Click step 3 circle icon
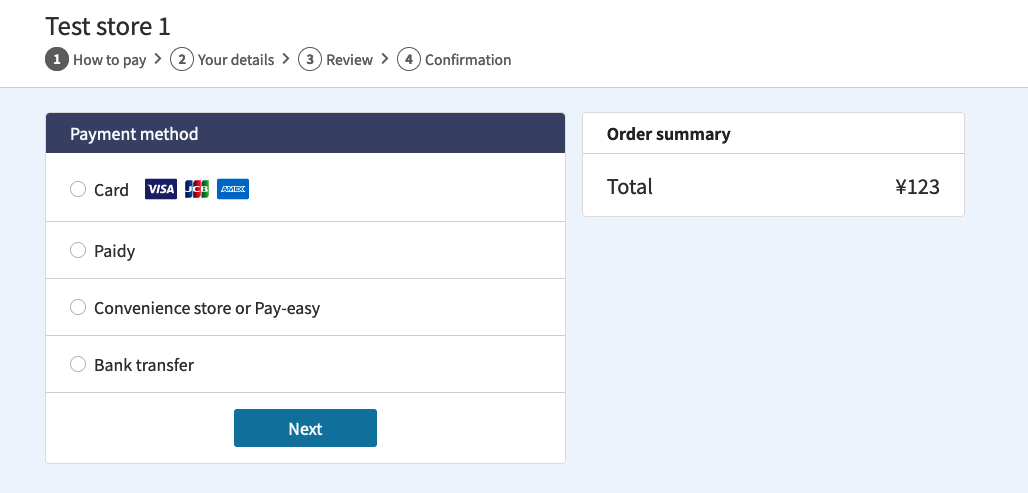 point(310,60)
